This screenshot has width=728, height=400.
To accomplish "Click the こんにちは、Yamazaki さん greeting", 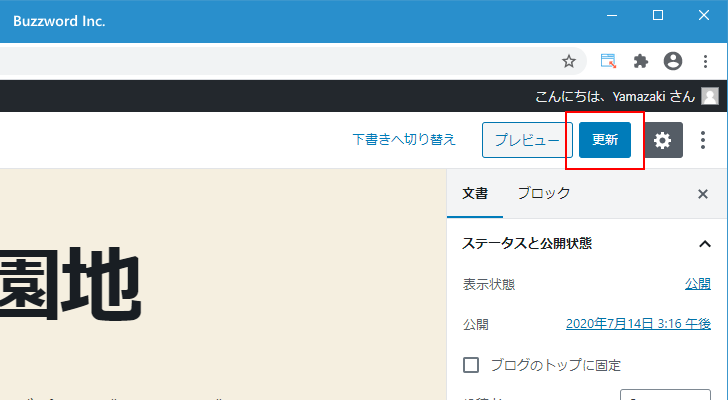I will click(615, 96).
